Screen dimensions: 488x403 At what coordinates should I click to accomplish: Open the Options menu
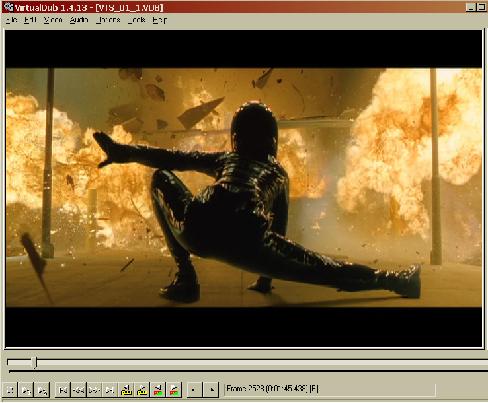click(x=108, y=20)
